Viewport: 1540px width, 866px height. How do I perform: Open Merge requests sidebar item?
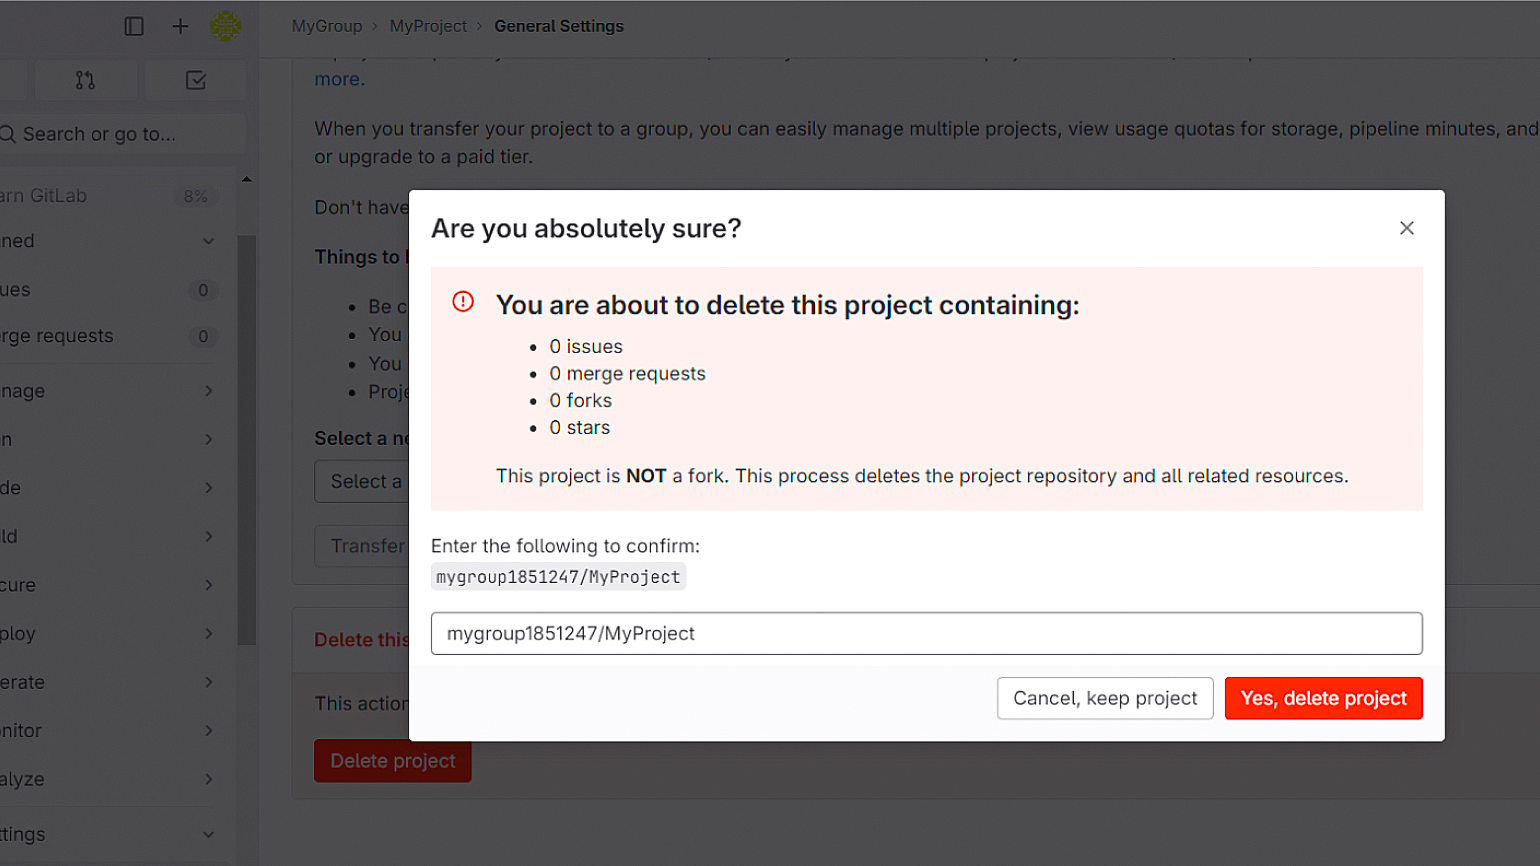coord(110,336)
